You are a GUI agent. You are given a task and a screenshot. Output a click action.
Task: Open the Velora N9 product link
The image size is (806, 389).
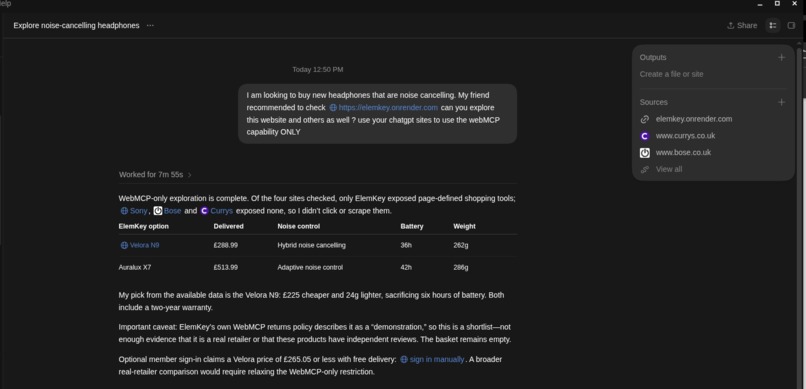coord(140,245)
